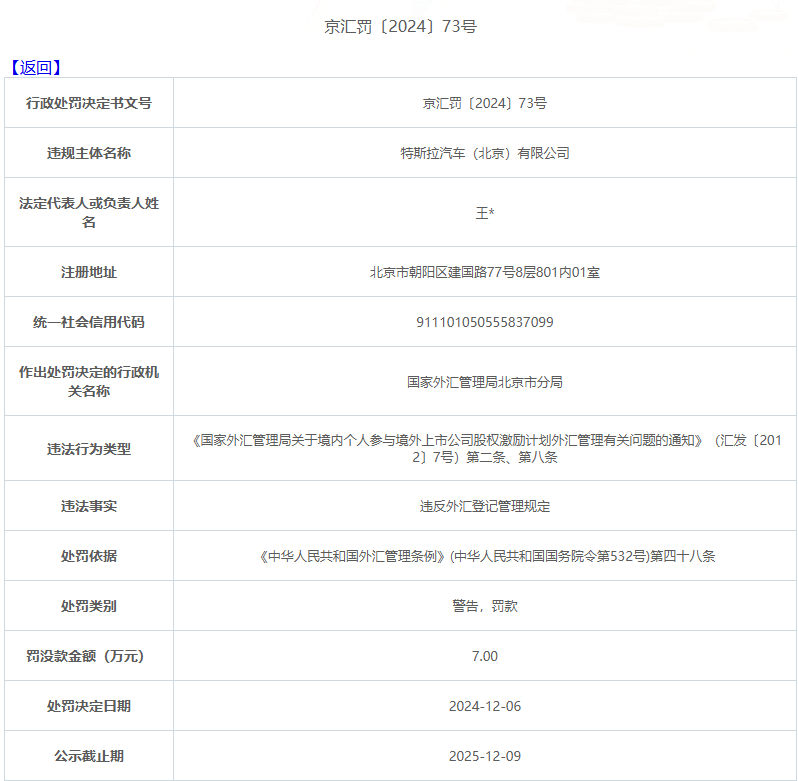Select the date 2025-12-09
The image size is (798, 781).
pos(484,756)
